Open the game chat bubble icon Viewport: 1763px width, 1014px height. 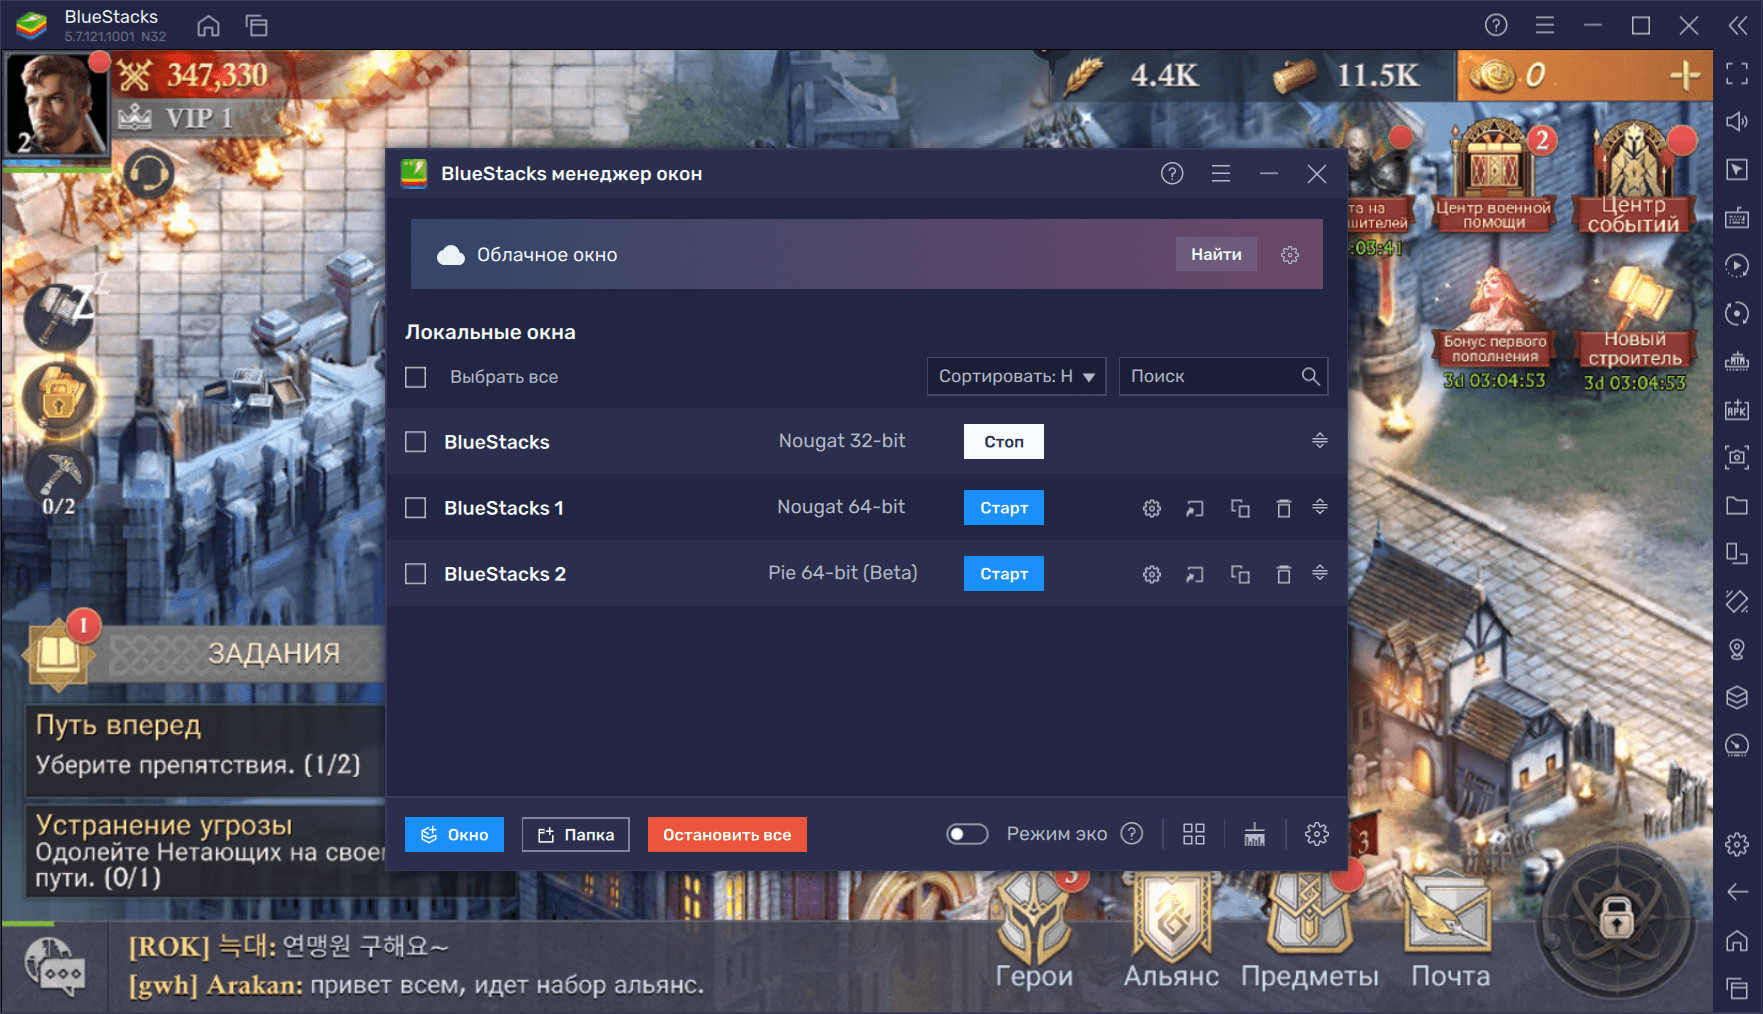[x=55, y=966]
